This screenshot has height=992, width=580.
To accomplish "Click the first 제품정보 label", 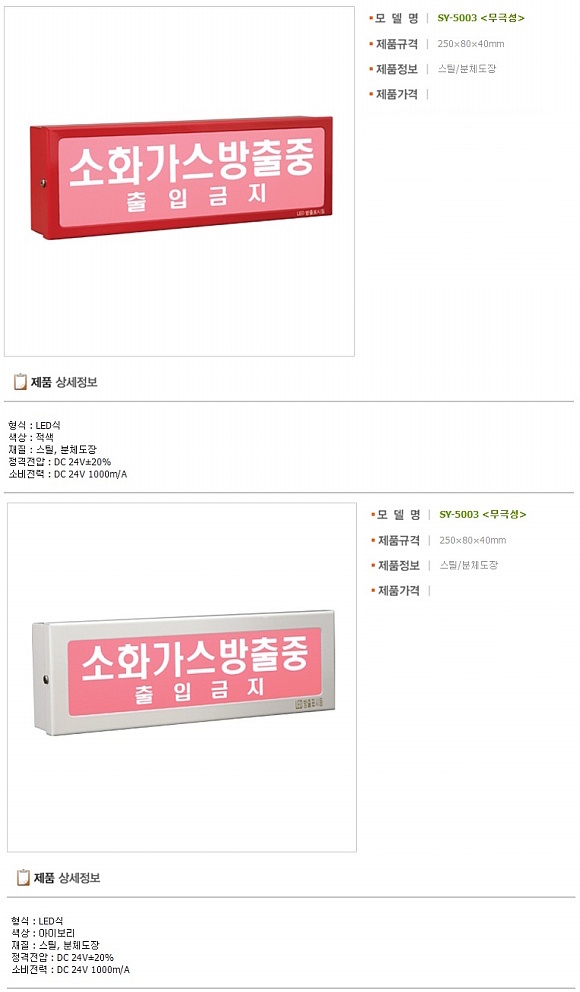I will point(397,69).
